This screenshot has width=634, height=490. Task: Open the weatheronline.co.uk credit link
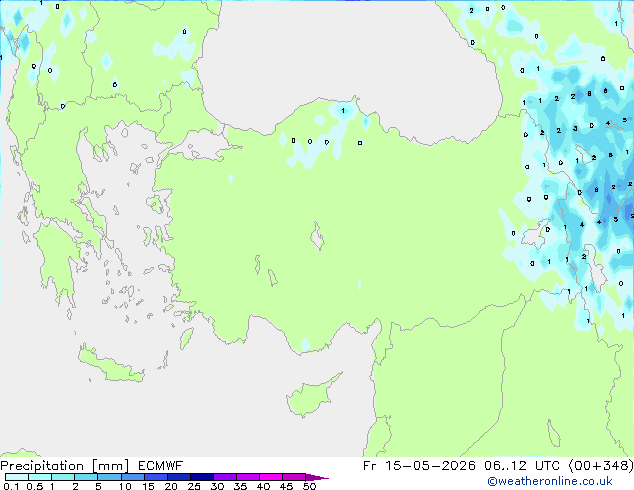tap(550, 481)
